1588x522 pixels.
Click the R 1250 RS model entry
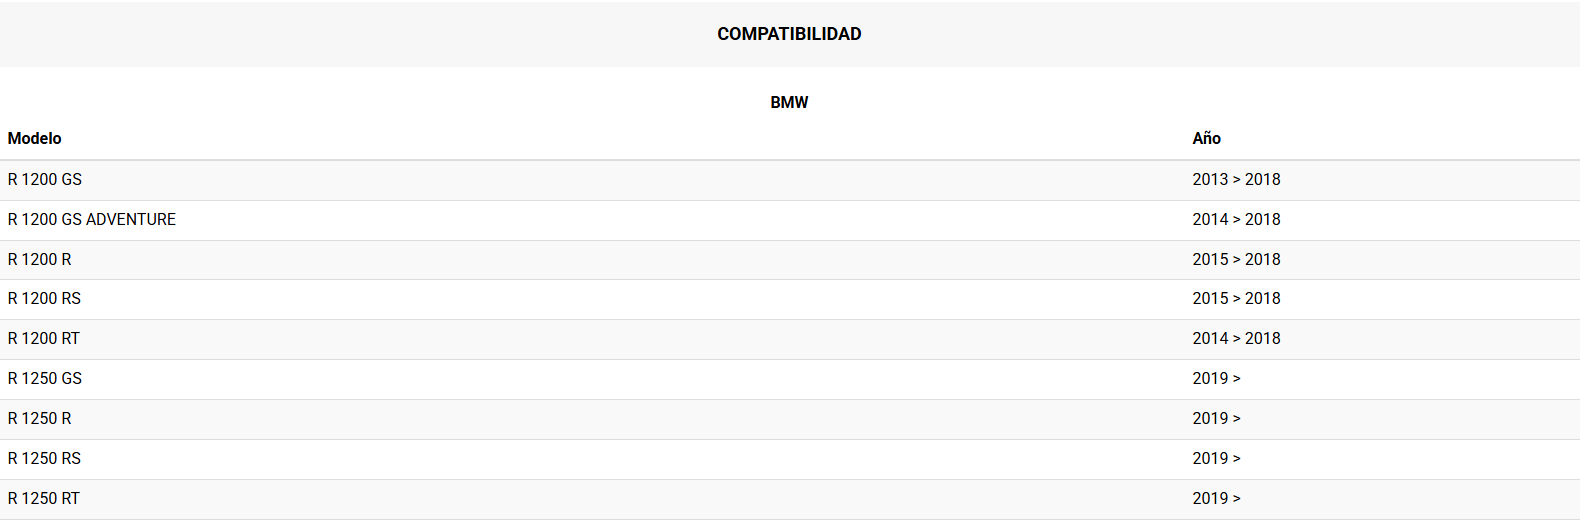pos(45,458)
